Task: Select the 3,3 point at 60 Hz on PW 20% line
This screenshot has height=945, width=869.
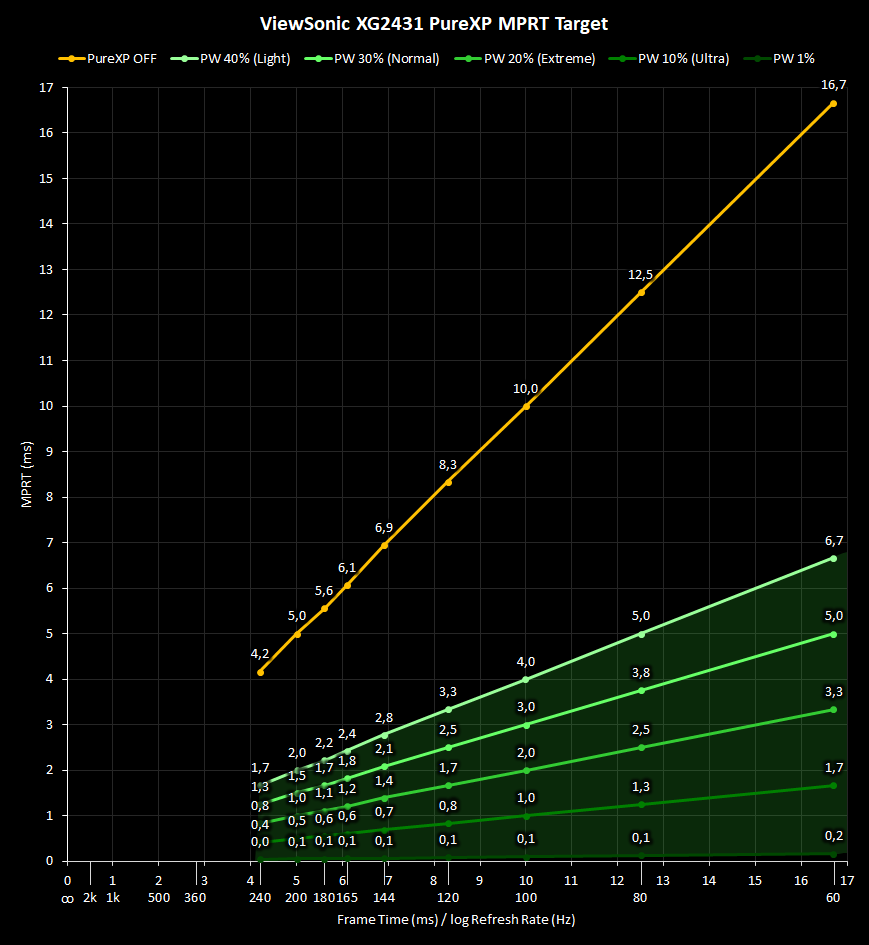Action: click(833, 710)
